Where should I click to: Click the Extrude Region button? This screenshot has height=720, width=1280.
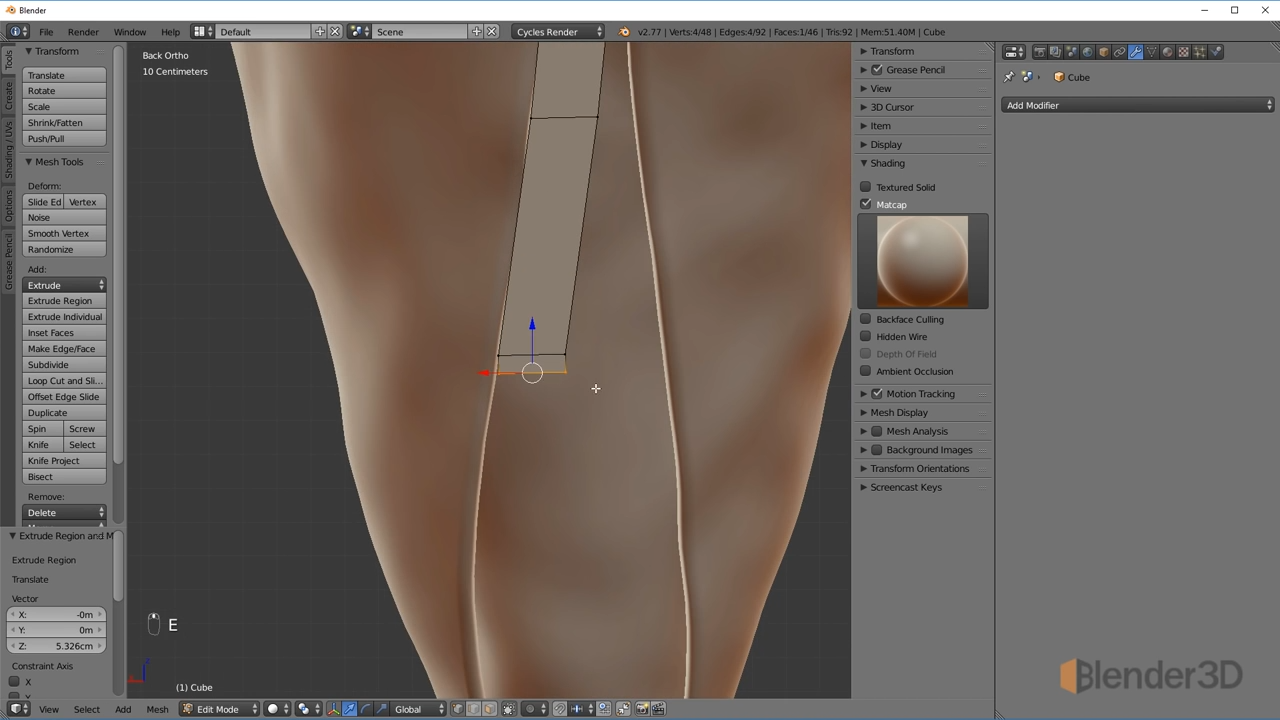coord(65,301)
